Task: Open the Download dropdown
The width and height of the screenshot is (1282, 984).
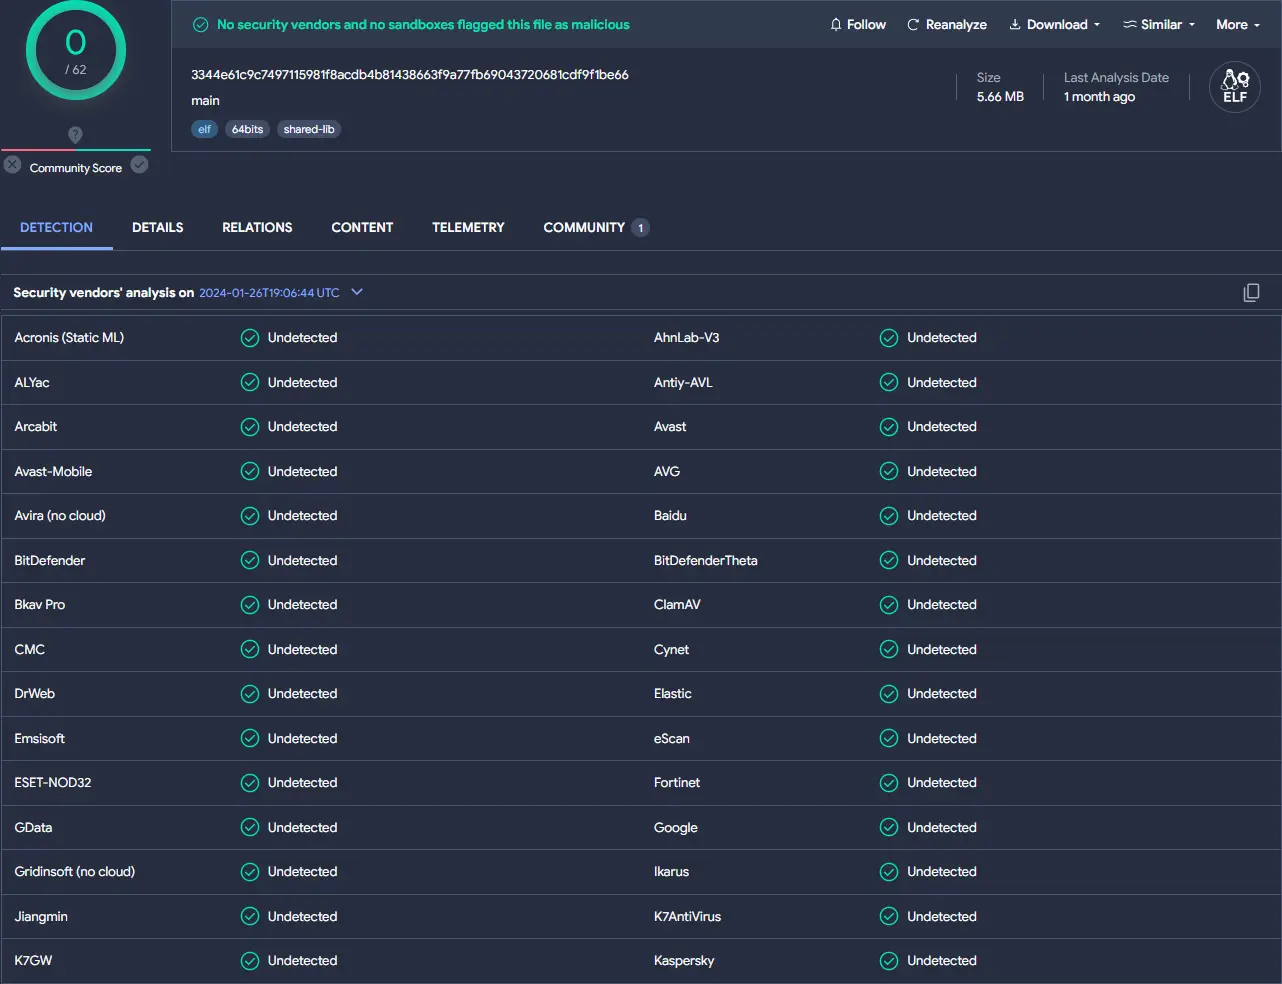Action: point(1054,24)
